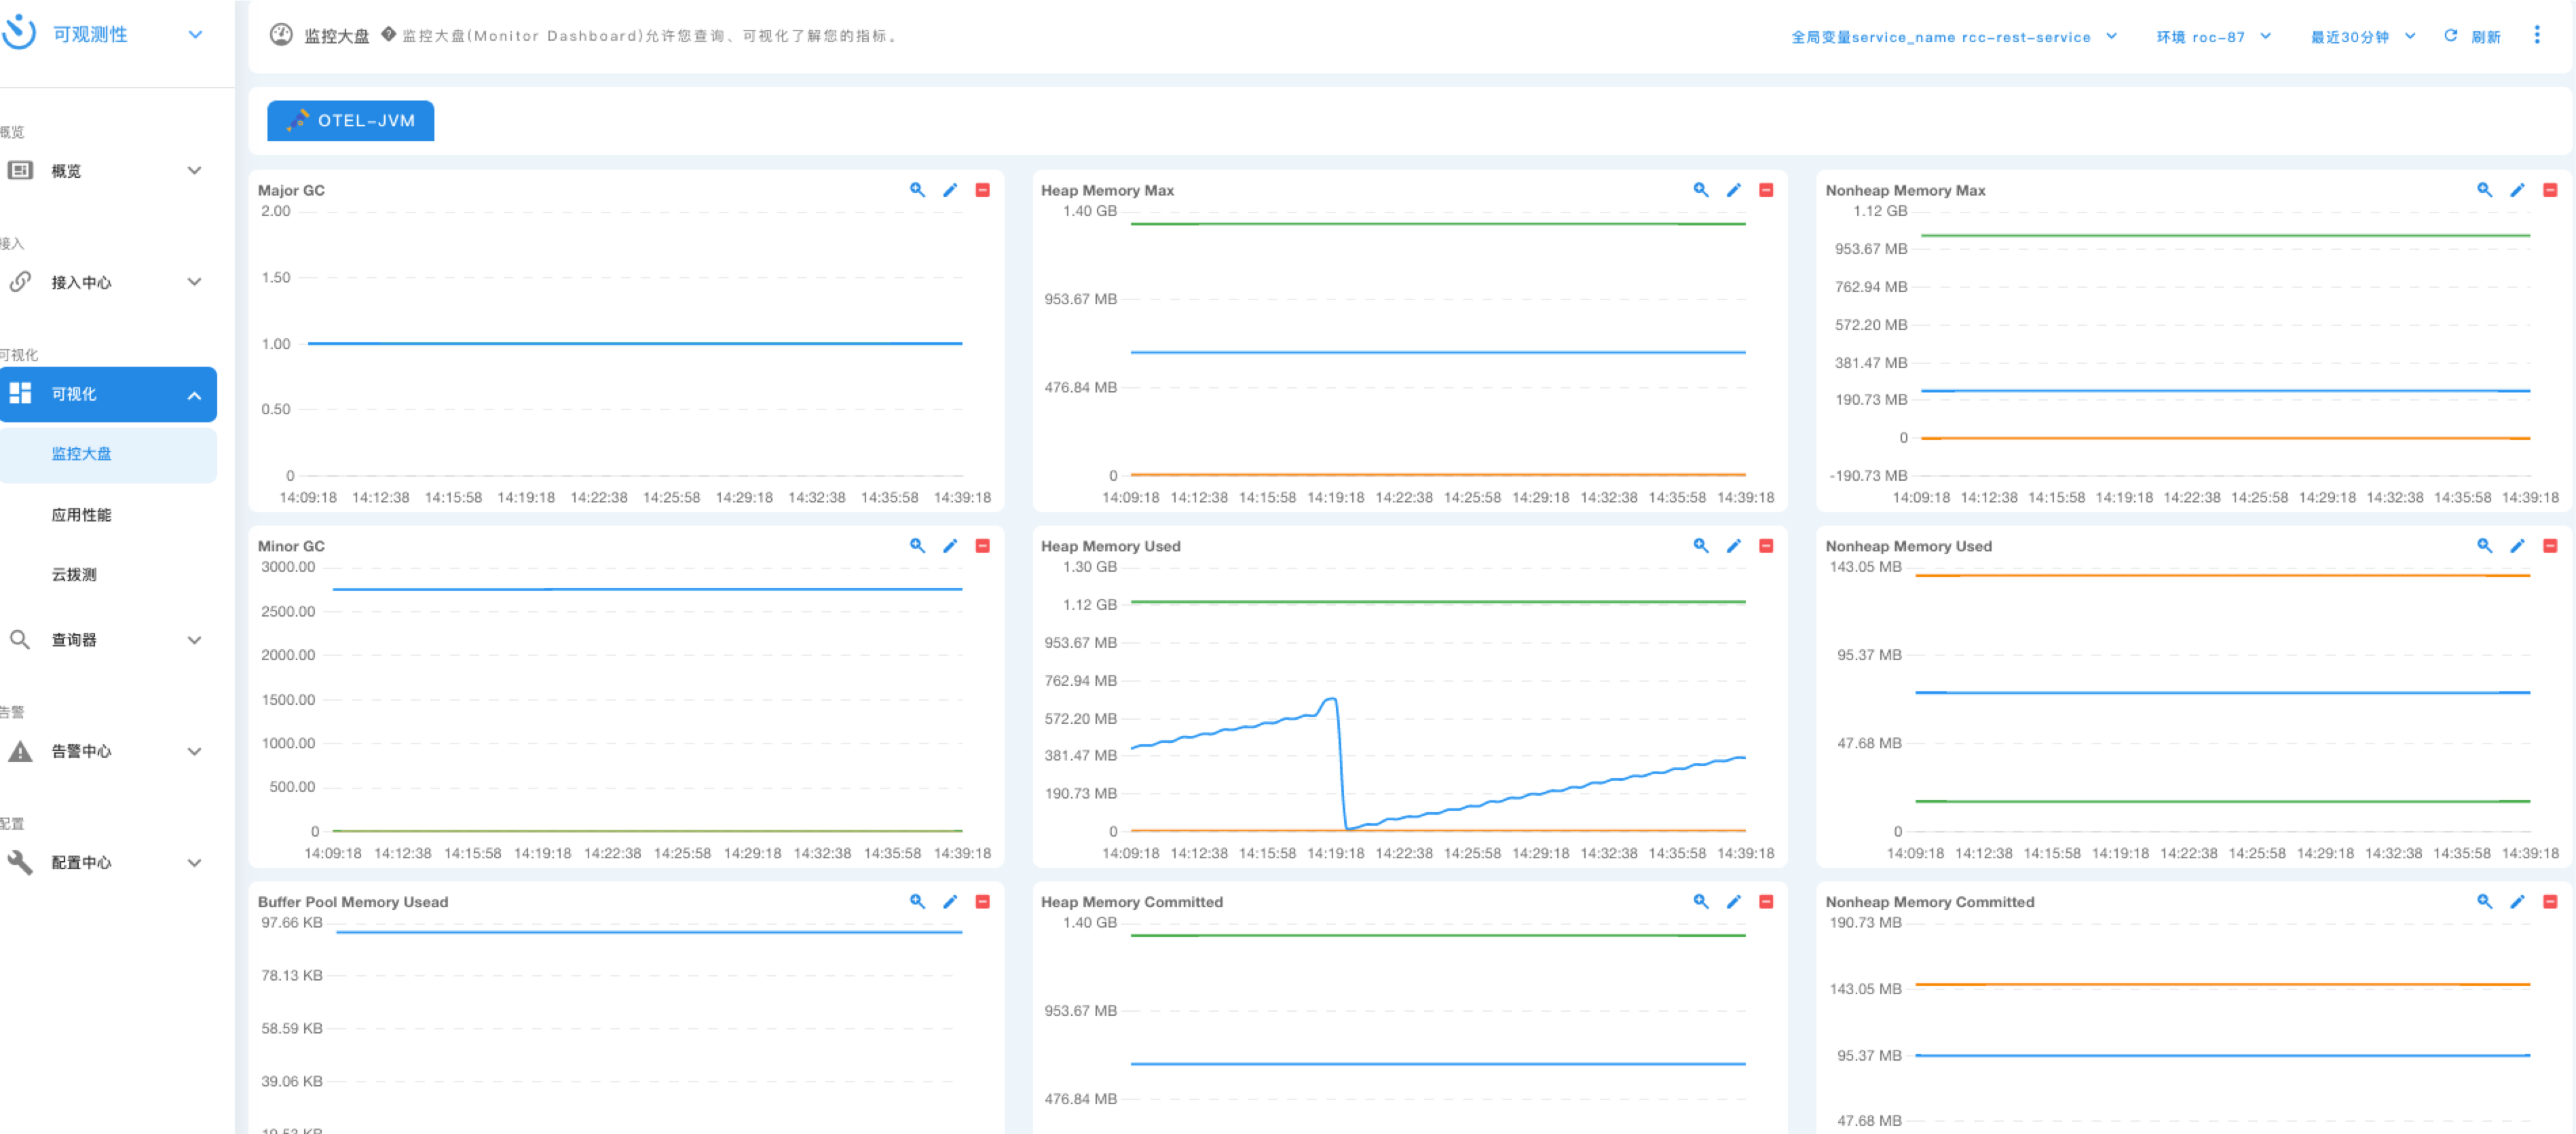Screen dimensions: 2576x1134
Task: Edit the Nonheap Memory Used panel
Action: tap(2518, 546)
